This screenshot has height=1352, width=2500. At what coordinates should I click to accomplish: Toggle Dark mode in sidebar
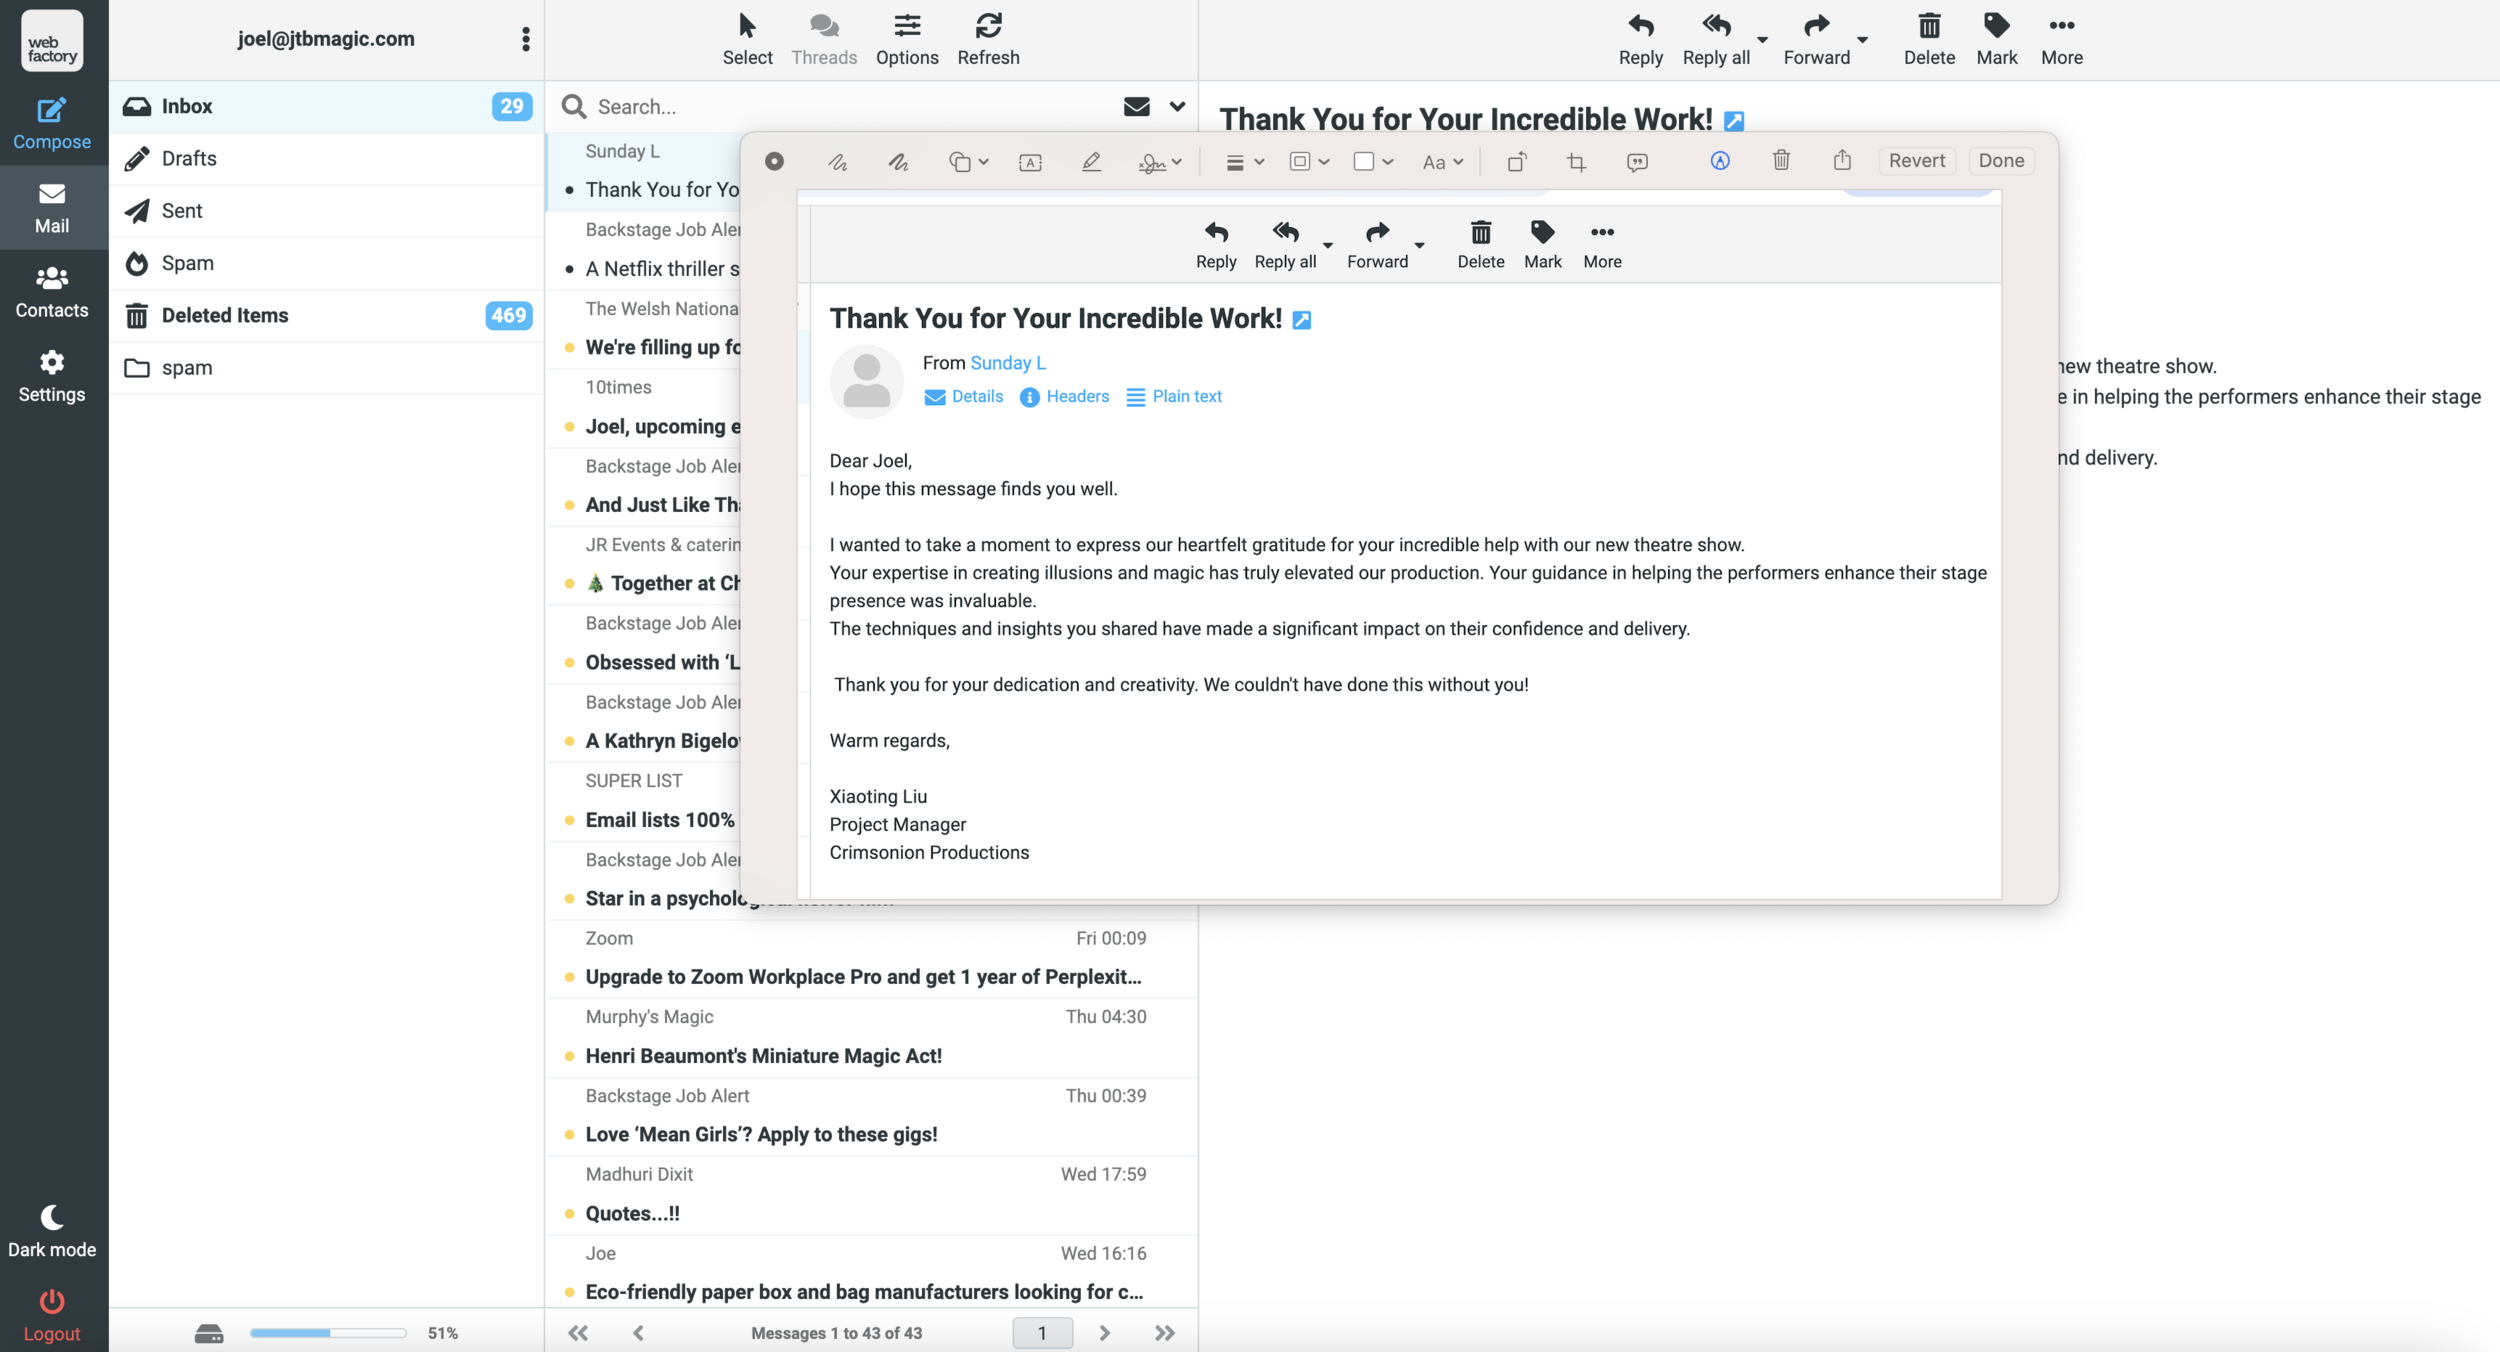(x=52, y=1231)
